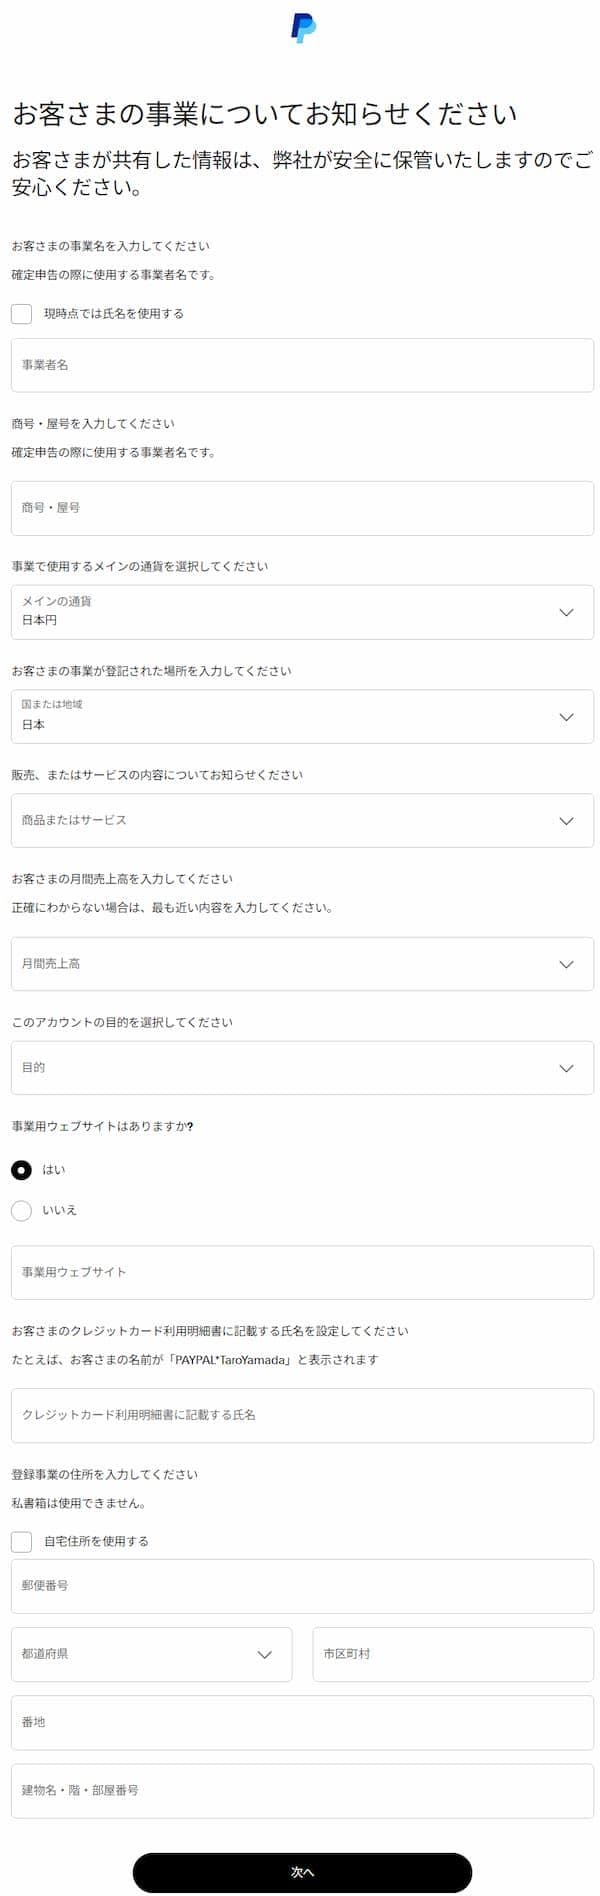Open the 月間売上高 dropdown arrow
This screenshot has height=1896, width=600.
(x=565, y=963)
